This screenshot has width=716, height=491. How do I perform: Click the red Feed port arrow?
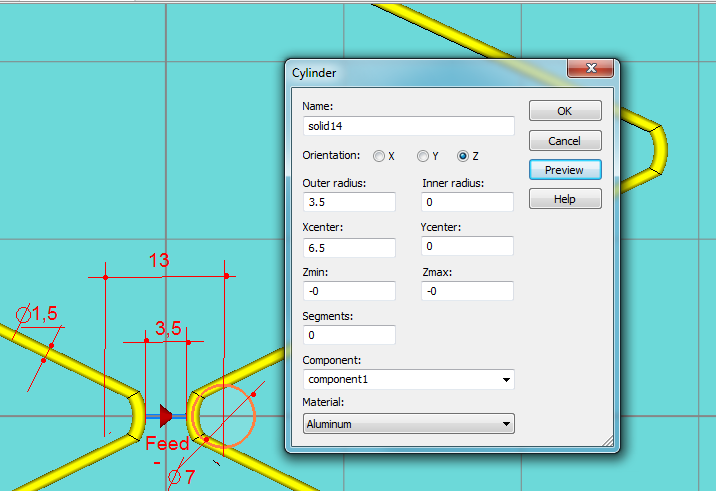point(166,416)
